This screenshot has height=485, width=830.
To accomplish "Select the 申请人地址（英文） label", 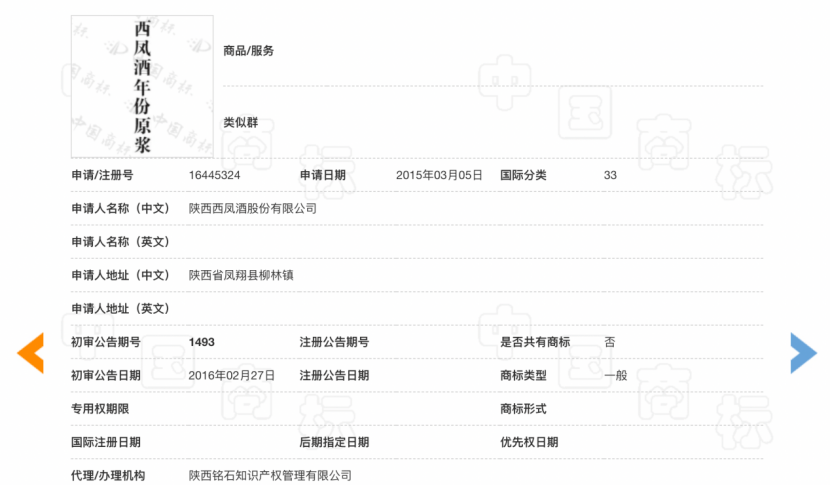I will tap(120, 309).
